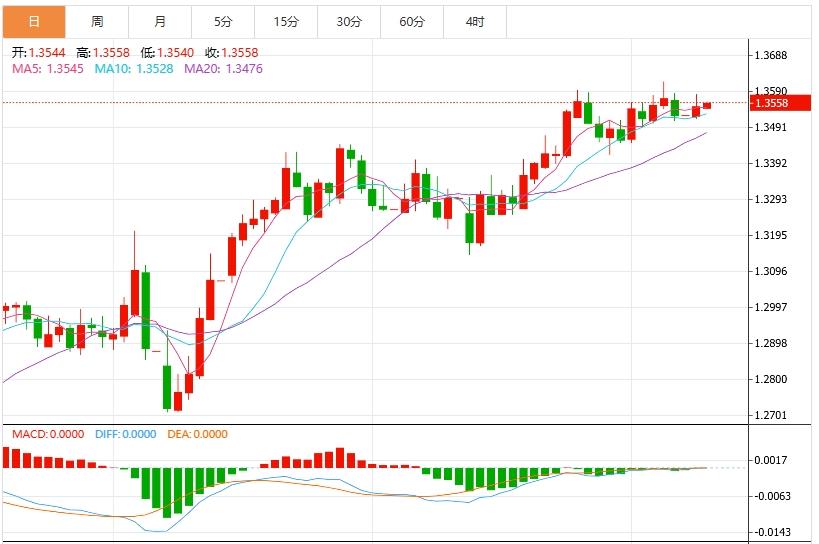The image size is (819, 544).
Task: Select the 15分 interval tab
Action: pos(286,21)
